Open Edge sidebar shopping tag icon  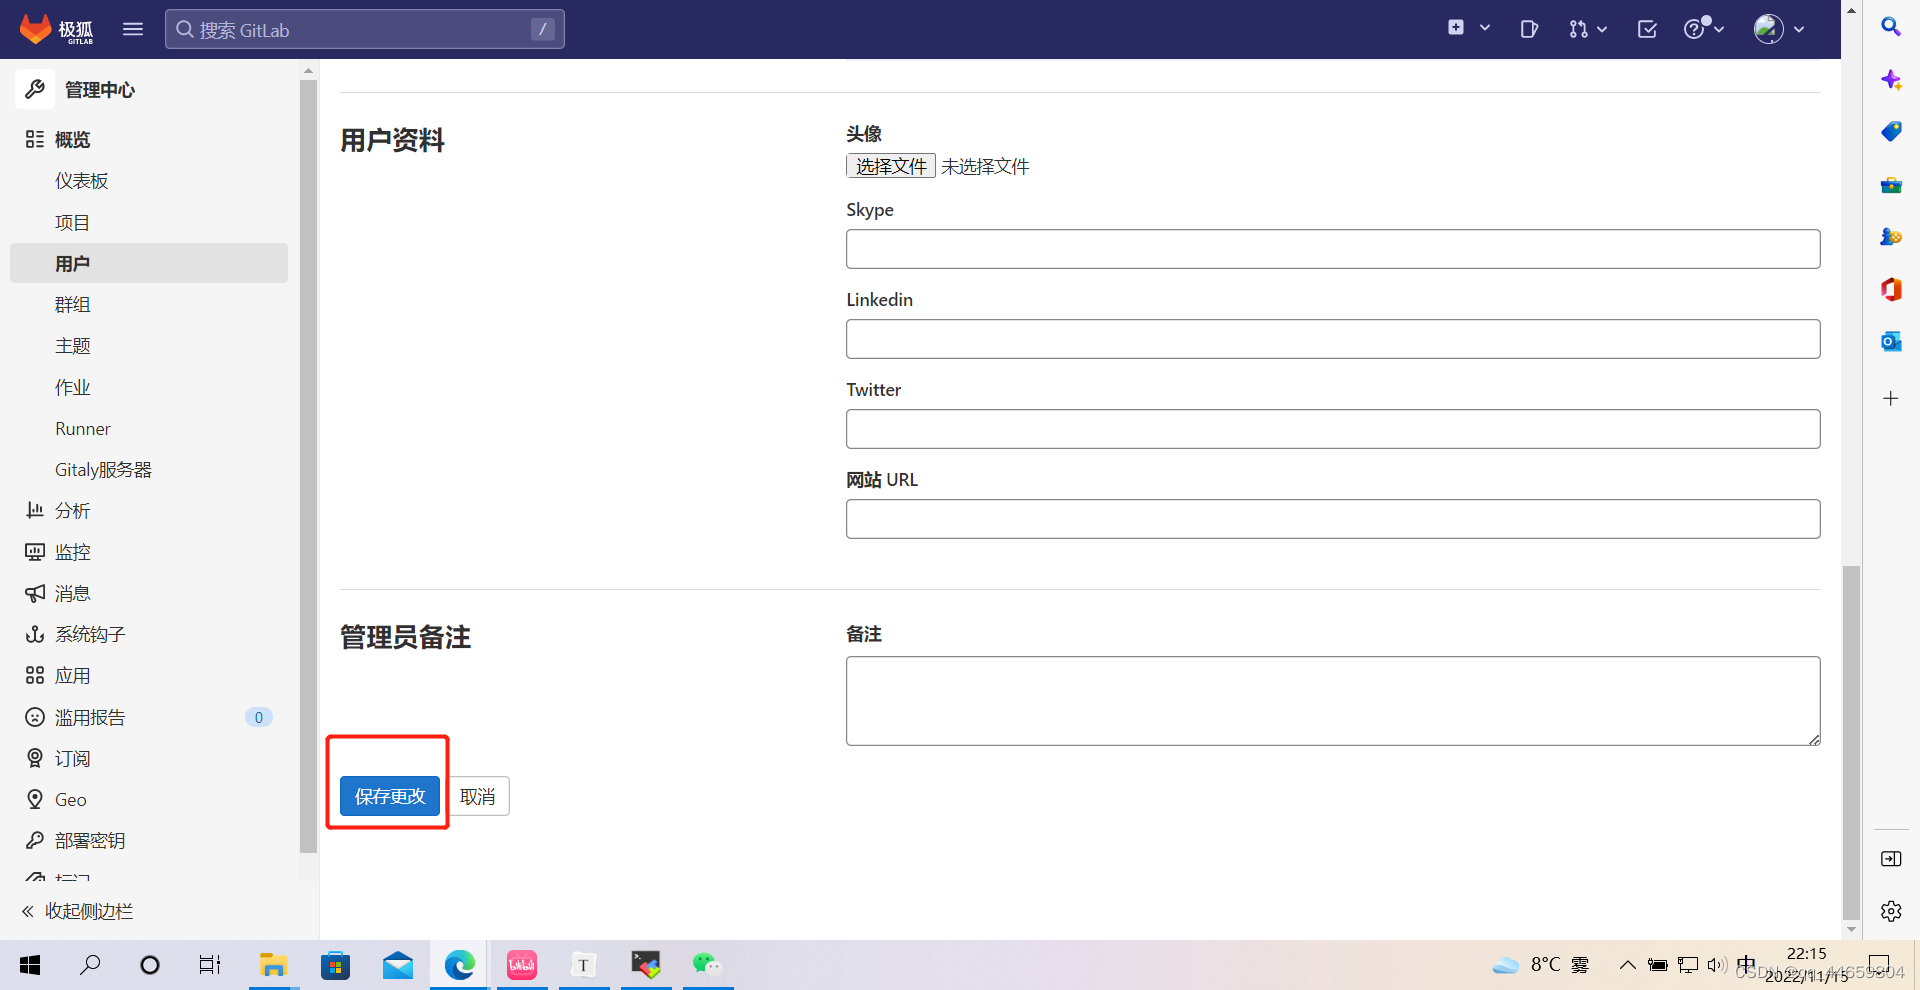click(x=1891, y=132)
